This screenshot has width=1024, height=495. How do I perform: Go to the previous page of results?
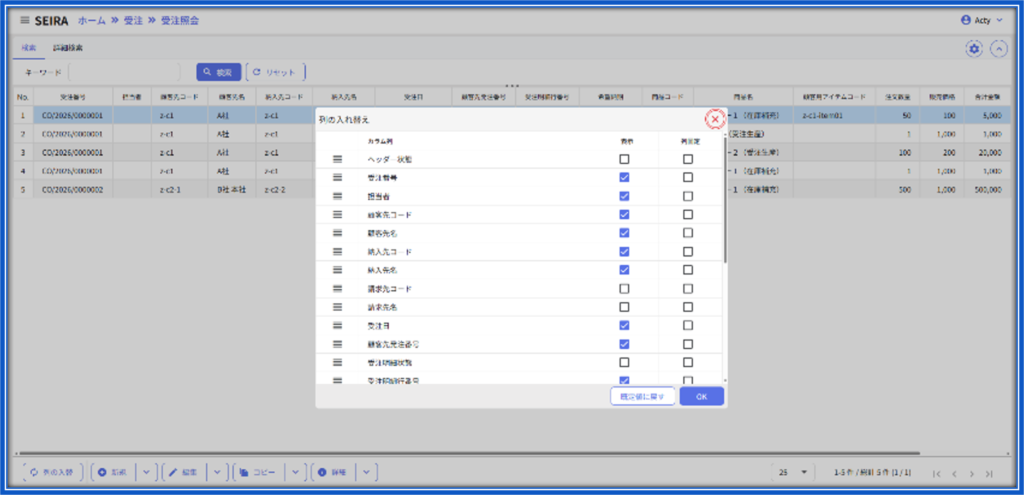click(954, 473)
